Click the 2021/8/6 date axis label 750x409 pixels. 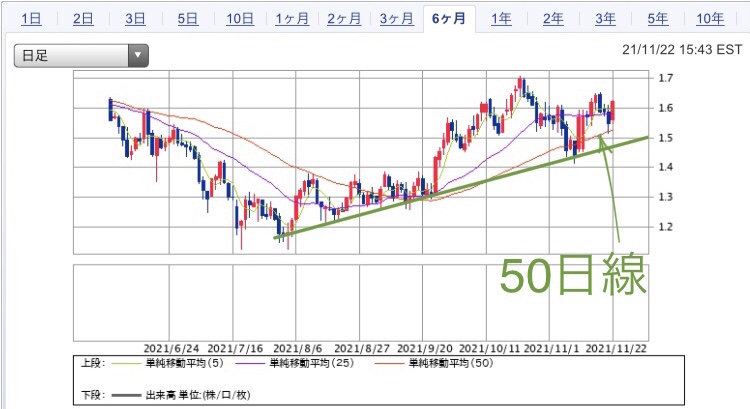(x=298, y=348)
